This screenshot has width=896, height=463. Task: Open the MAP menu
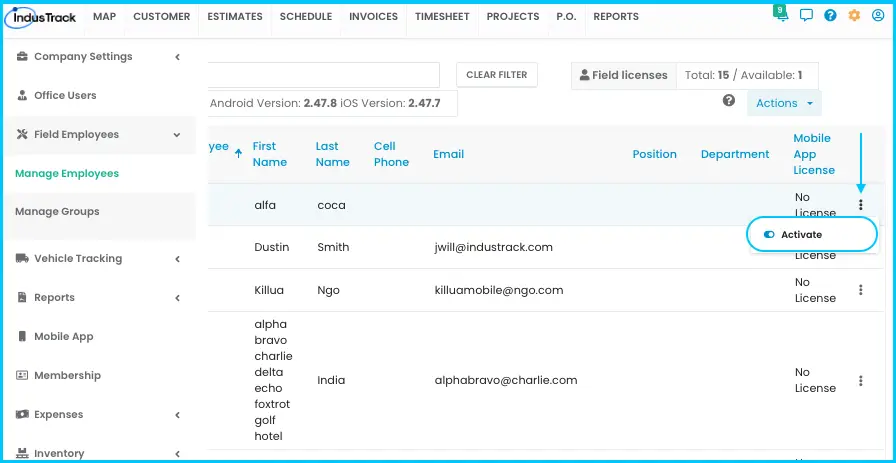105,17
